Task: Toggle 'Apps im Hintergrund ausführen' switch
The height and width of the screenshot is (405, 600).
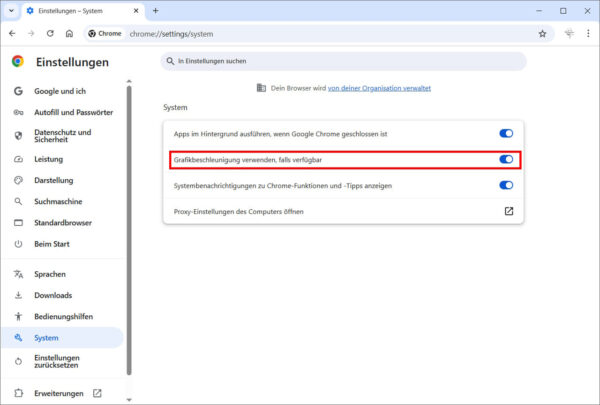Action: (x=506, y=133)
